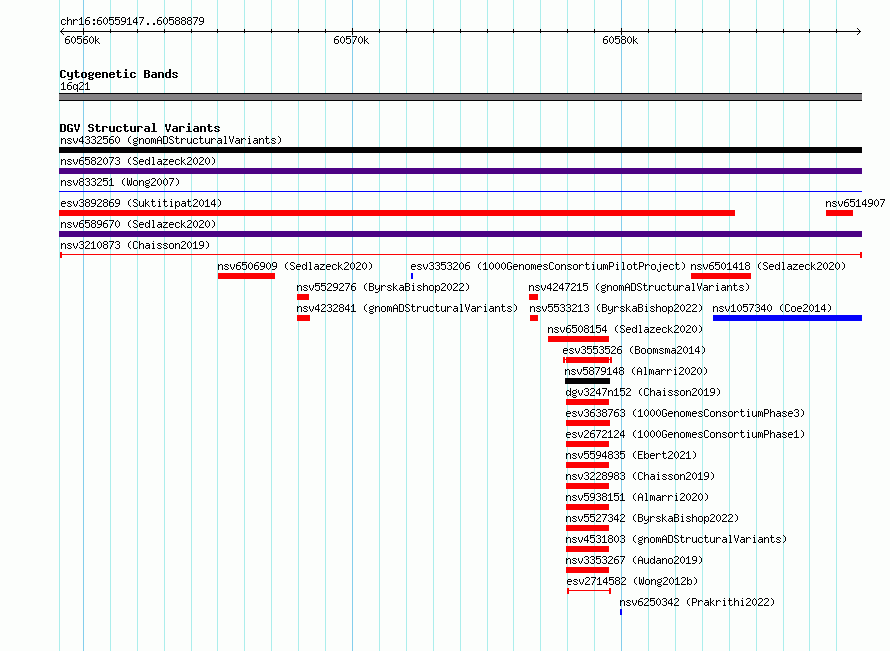Screen dimensions: 890x651
Task: Open the nsv833251 (Wong2007) variant
Action: (120, 182)
